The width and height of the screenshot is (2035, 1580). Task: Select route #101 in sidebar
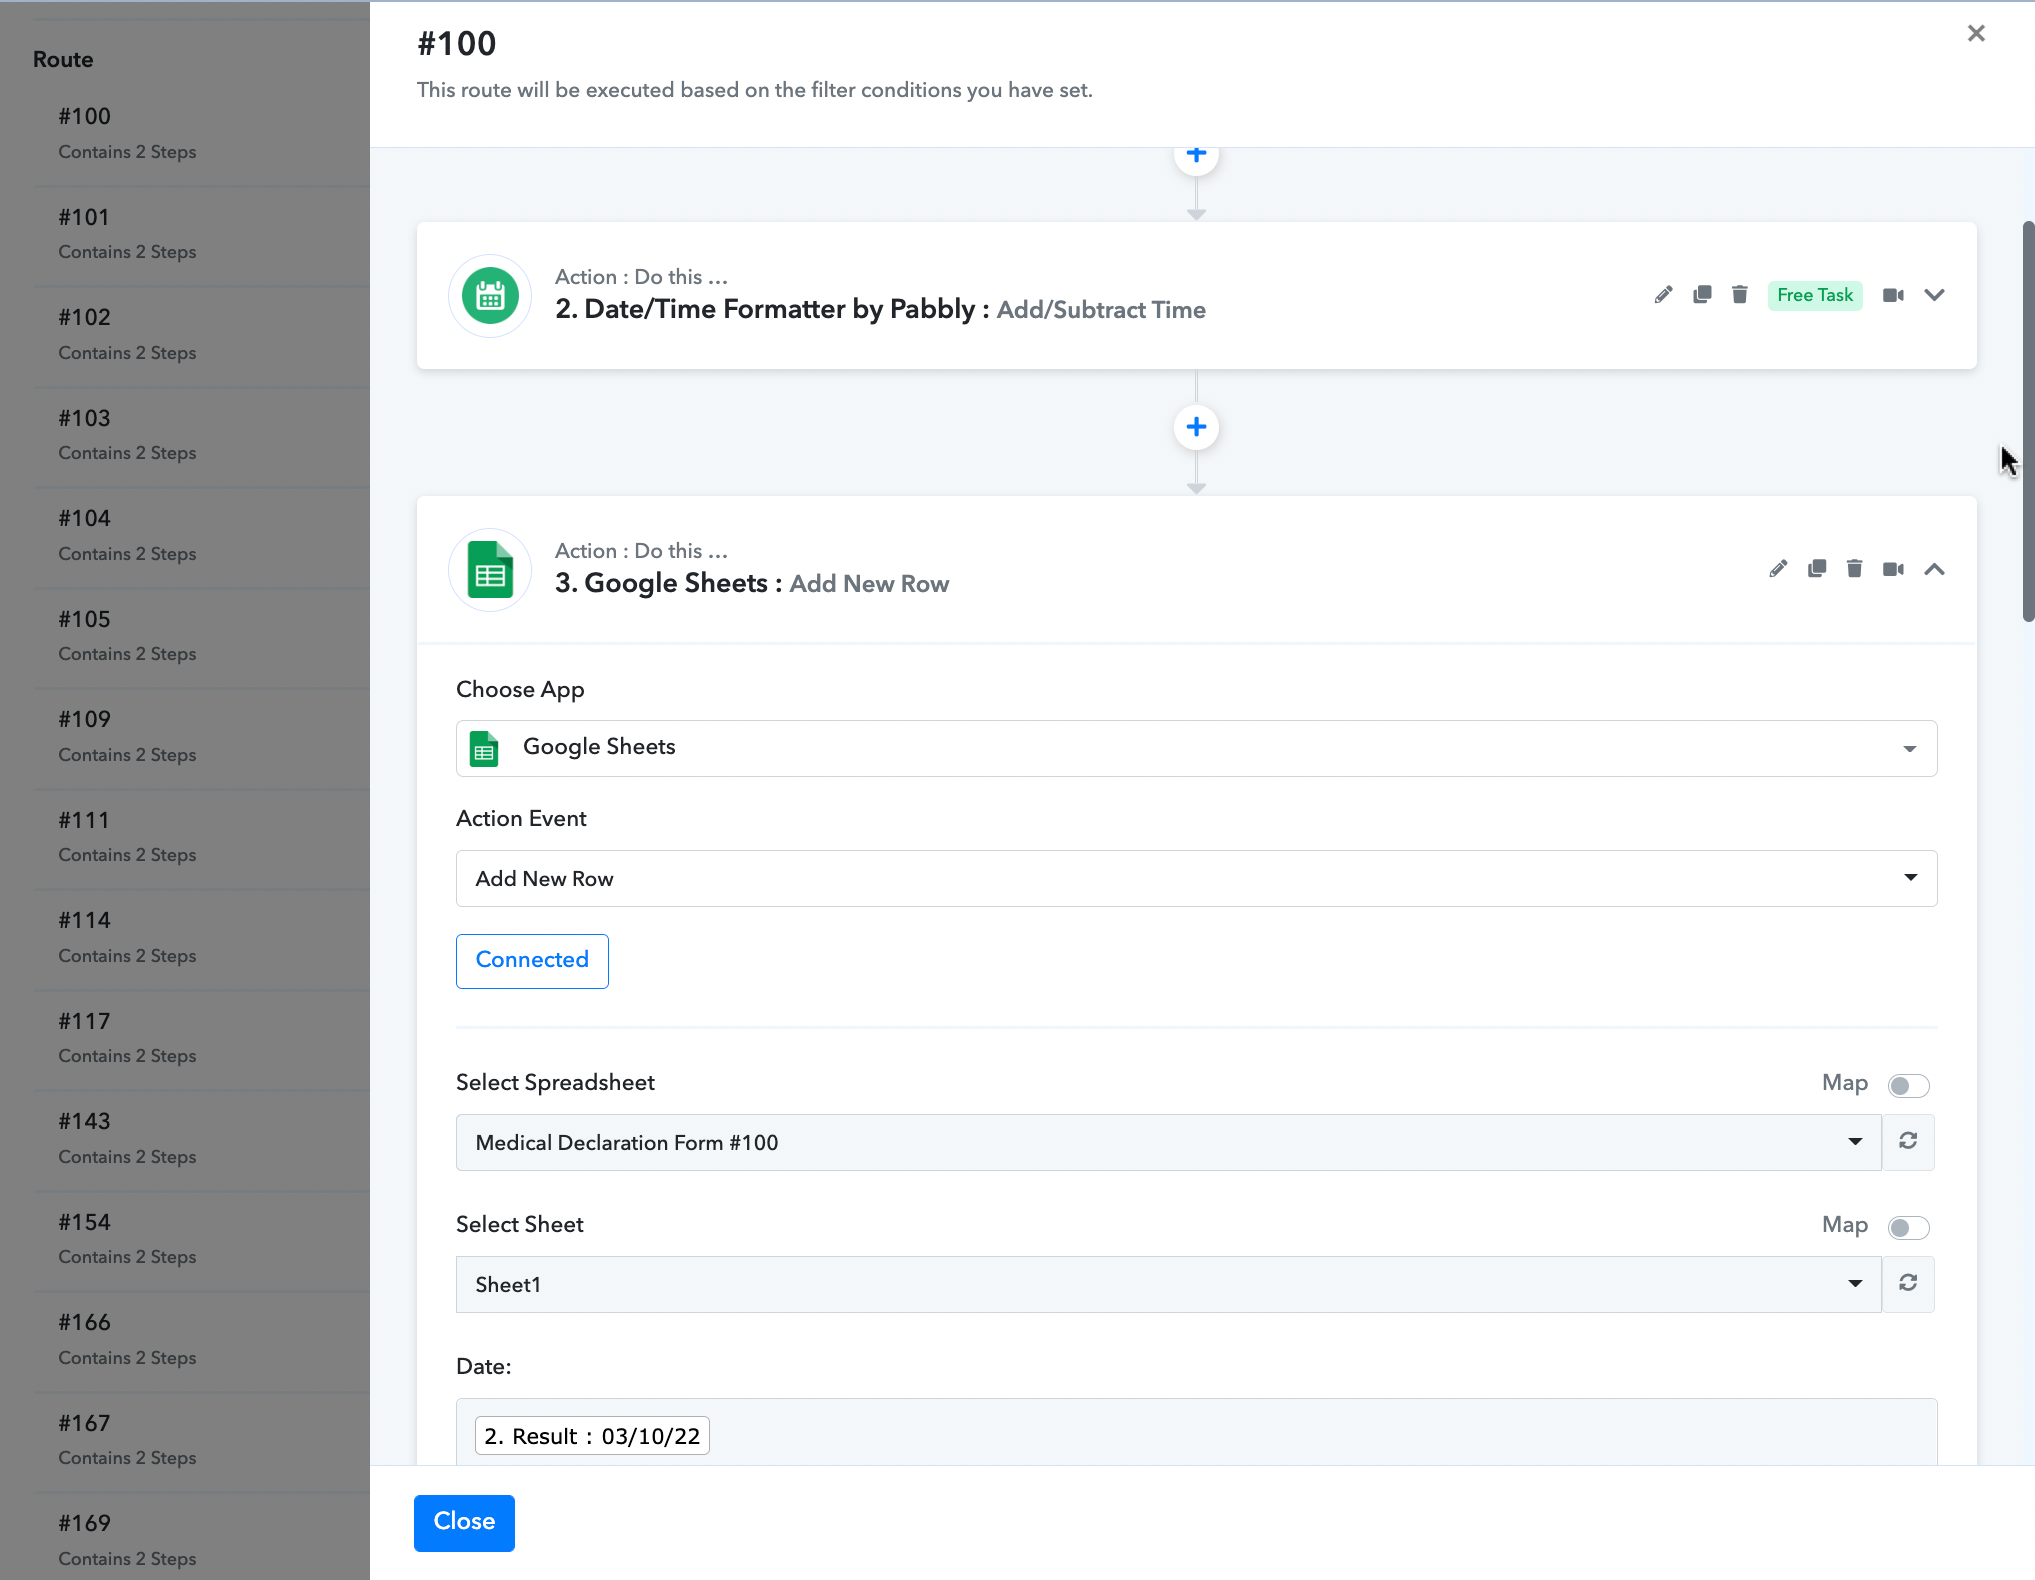202,235
